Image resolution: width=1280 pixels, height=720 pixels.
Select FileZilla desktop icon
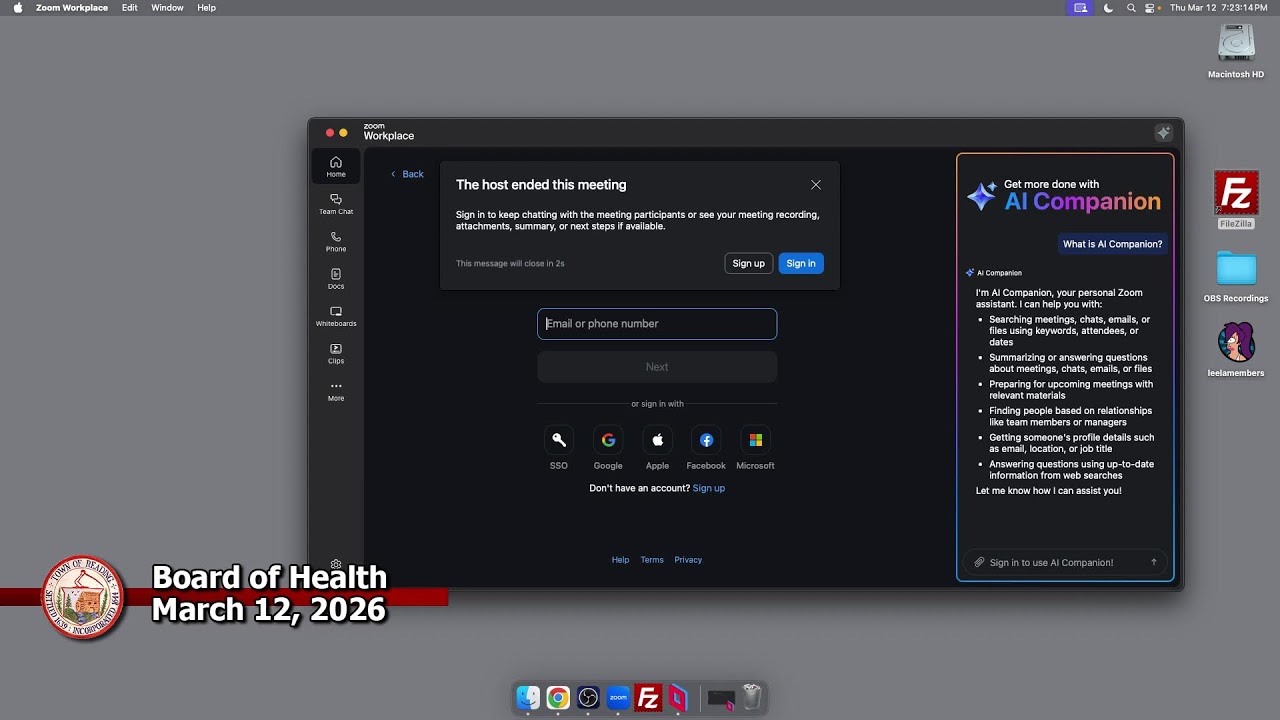point(1236,200)
